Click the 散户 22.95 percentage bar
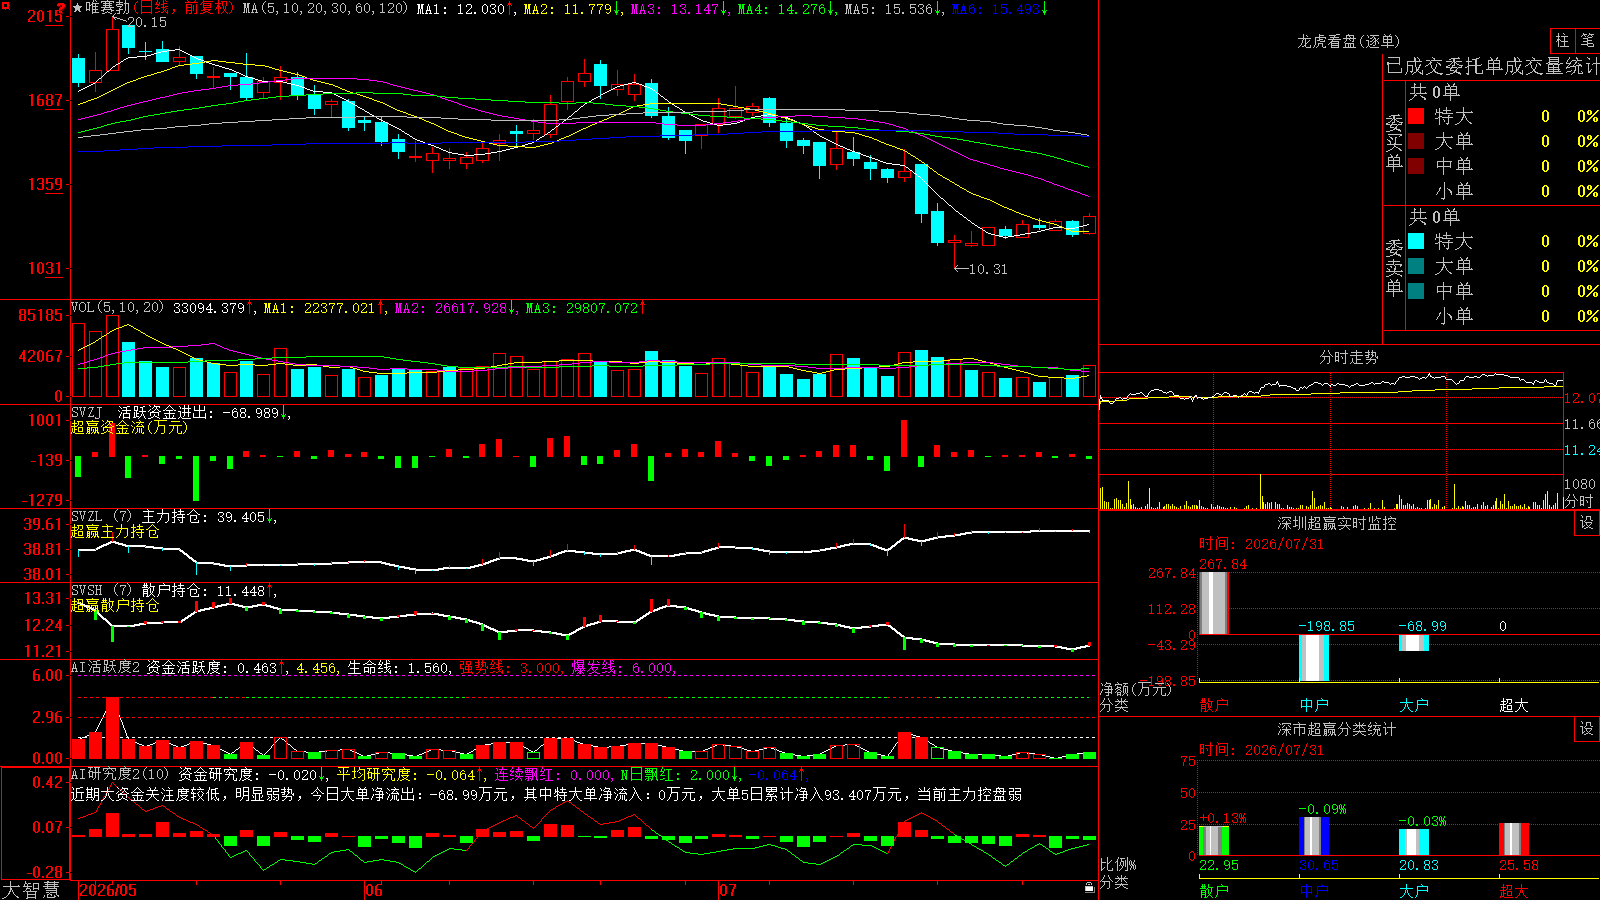 [1214, 840]
